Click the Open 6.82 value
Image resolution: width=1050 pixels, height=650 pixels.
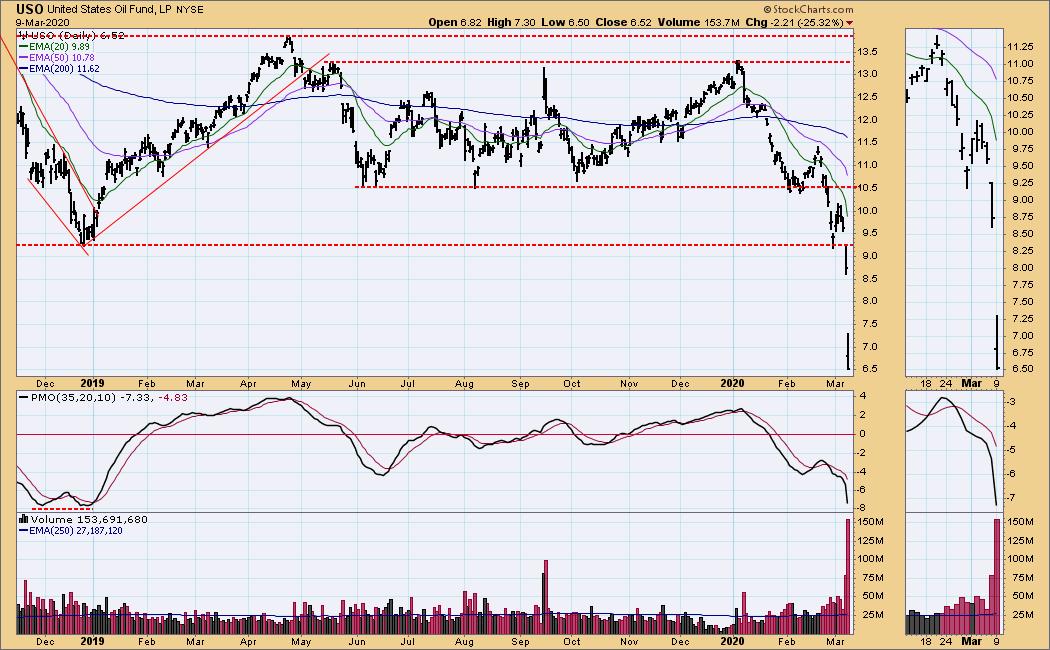455,22
